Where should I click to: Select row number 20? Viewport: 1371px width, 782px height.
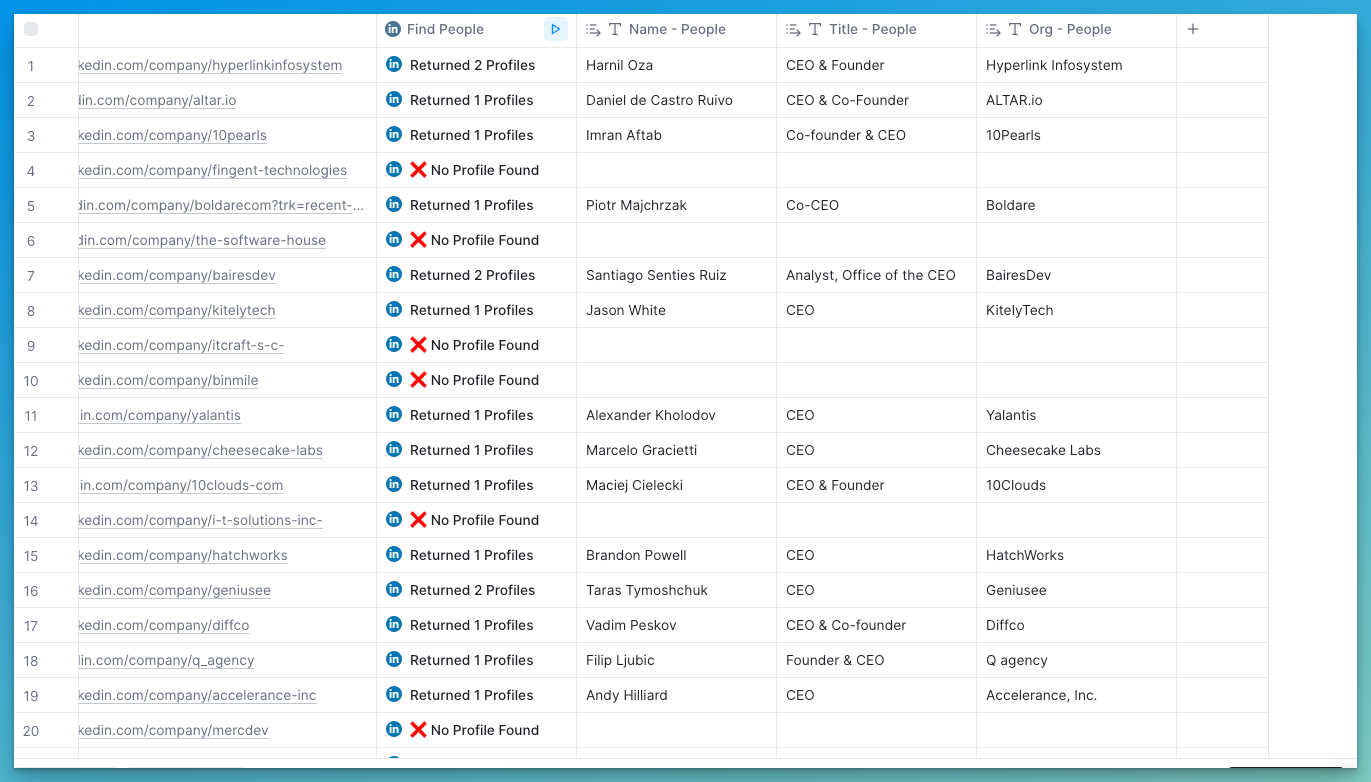(31, 731)
